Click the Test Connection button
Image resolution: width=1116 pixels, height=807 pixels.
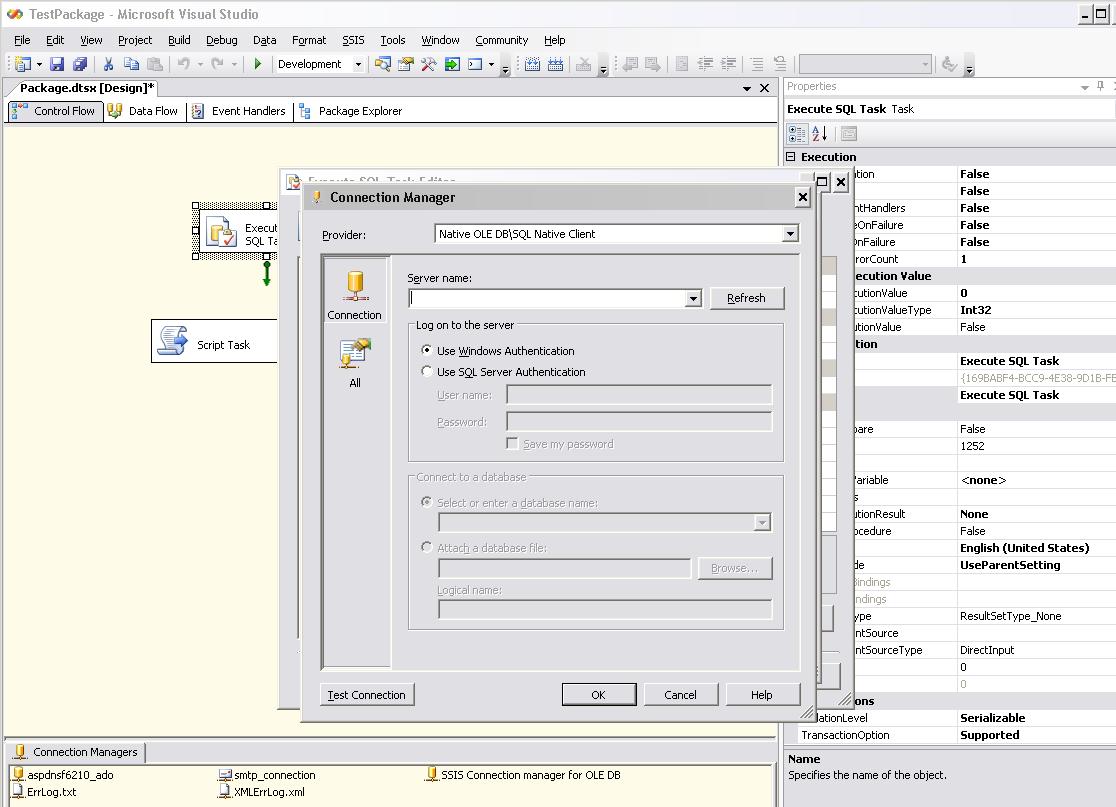coord(367,695)
